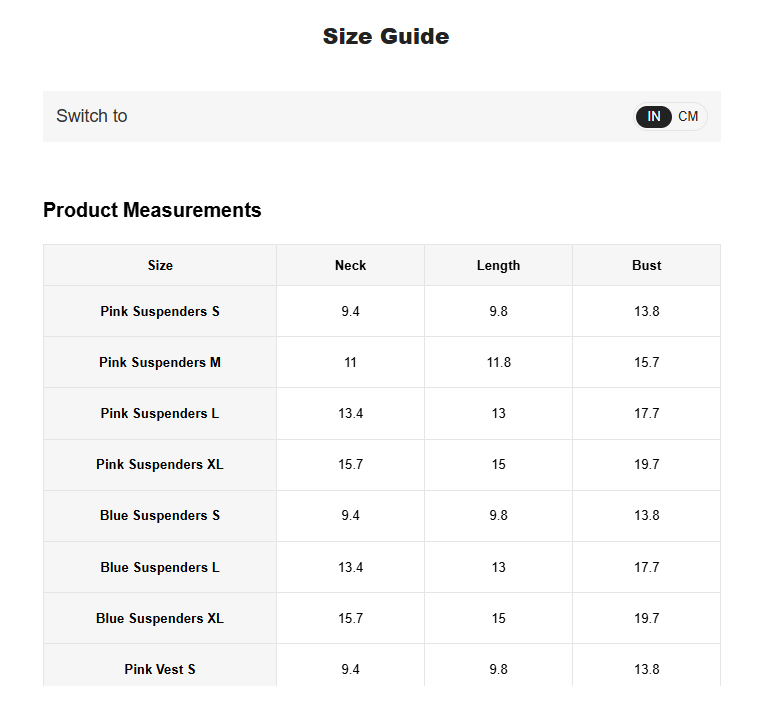The image size is (758, 709).
Task: Select the Pink Vest S row label
Action: [x=160, y=669]
